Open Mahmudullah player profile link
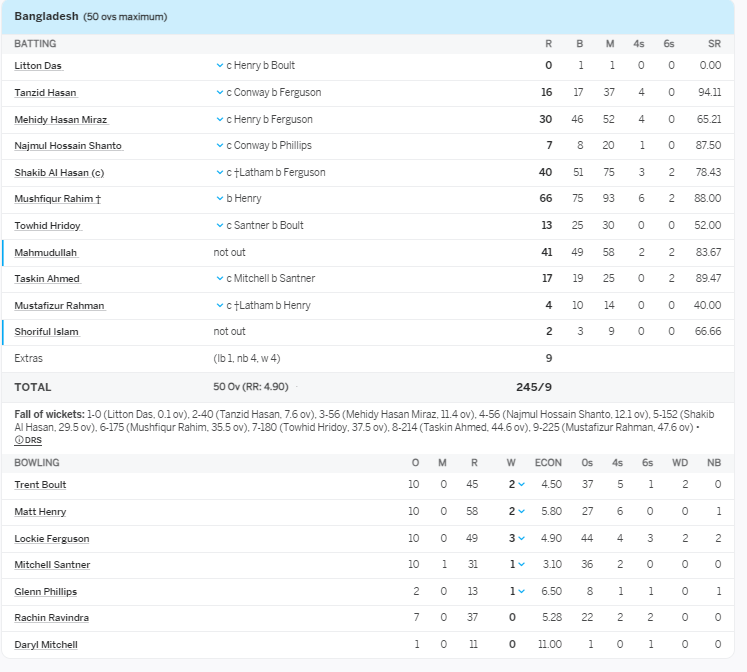This screenshot has height=672, width=747. (x=45, y=253)
